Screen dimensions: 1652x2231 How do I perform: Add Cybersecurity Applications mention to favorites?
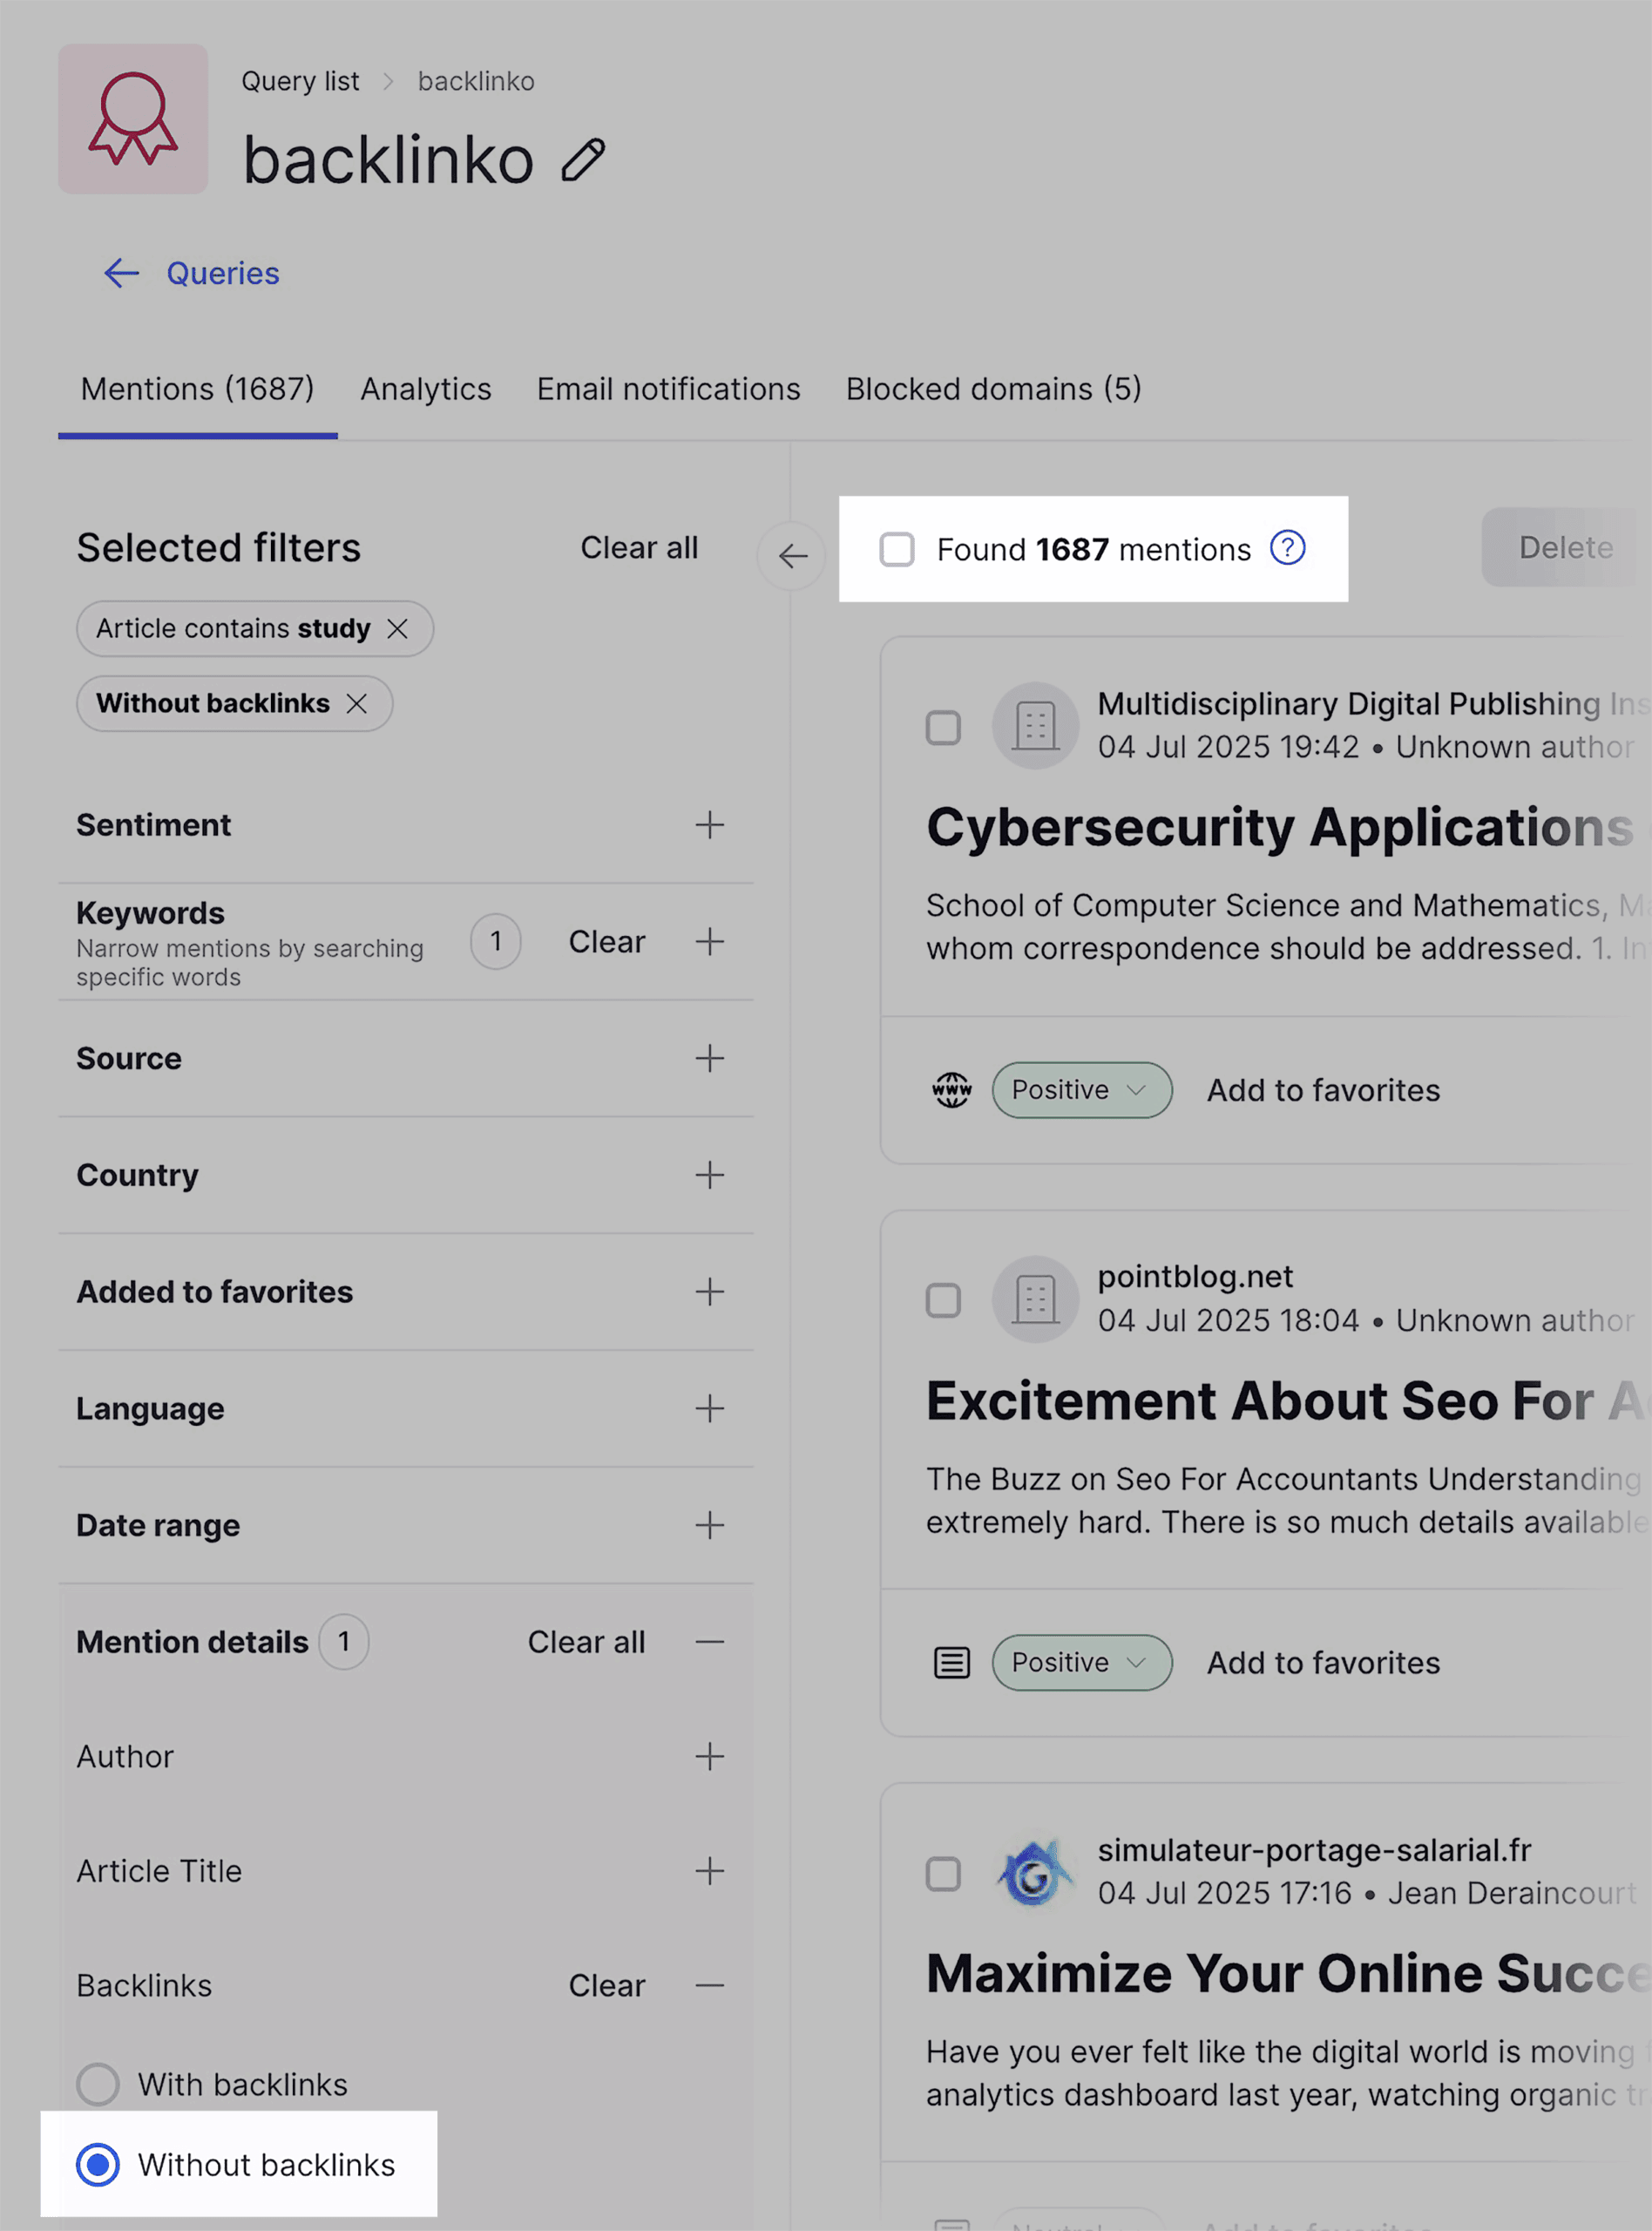click(x=1324, y=1090)
